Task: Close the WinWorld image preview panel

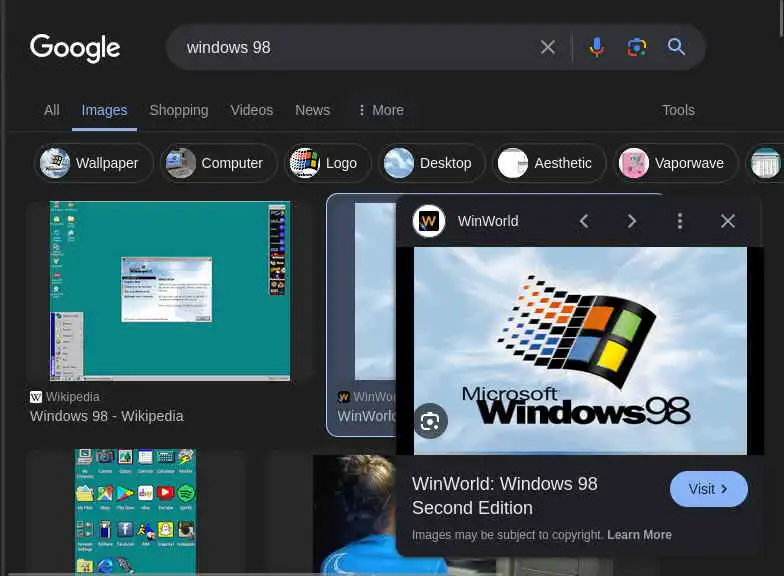Action: pos(728,221)
